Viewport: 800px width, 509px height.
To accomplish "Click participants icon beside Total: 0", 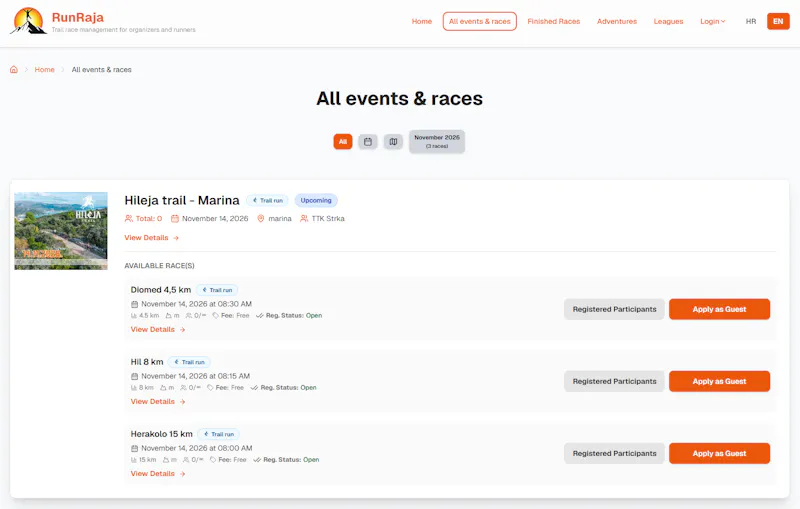I will (129, 218).
